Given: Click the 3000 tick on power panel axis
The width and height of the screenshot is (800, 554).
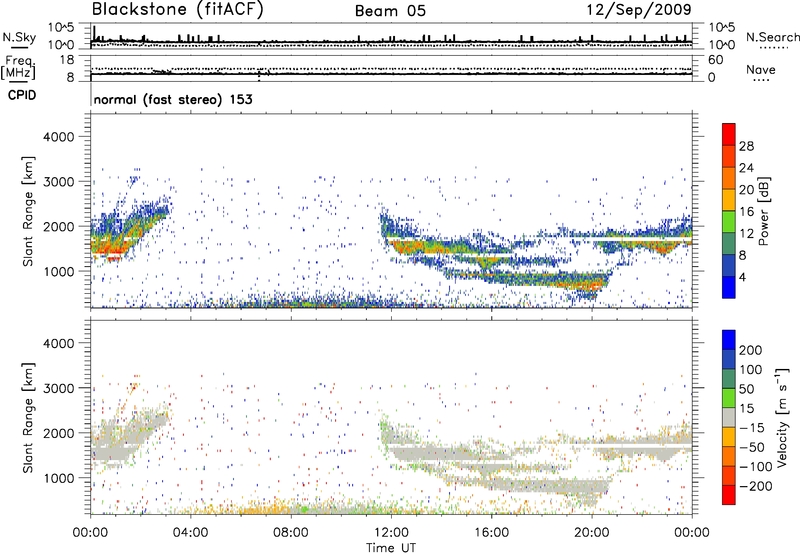Looking at the screenshot, I should tap(58, 182).
